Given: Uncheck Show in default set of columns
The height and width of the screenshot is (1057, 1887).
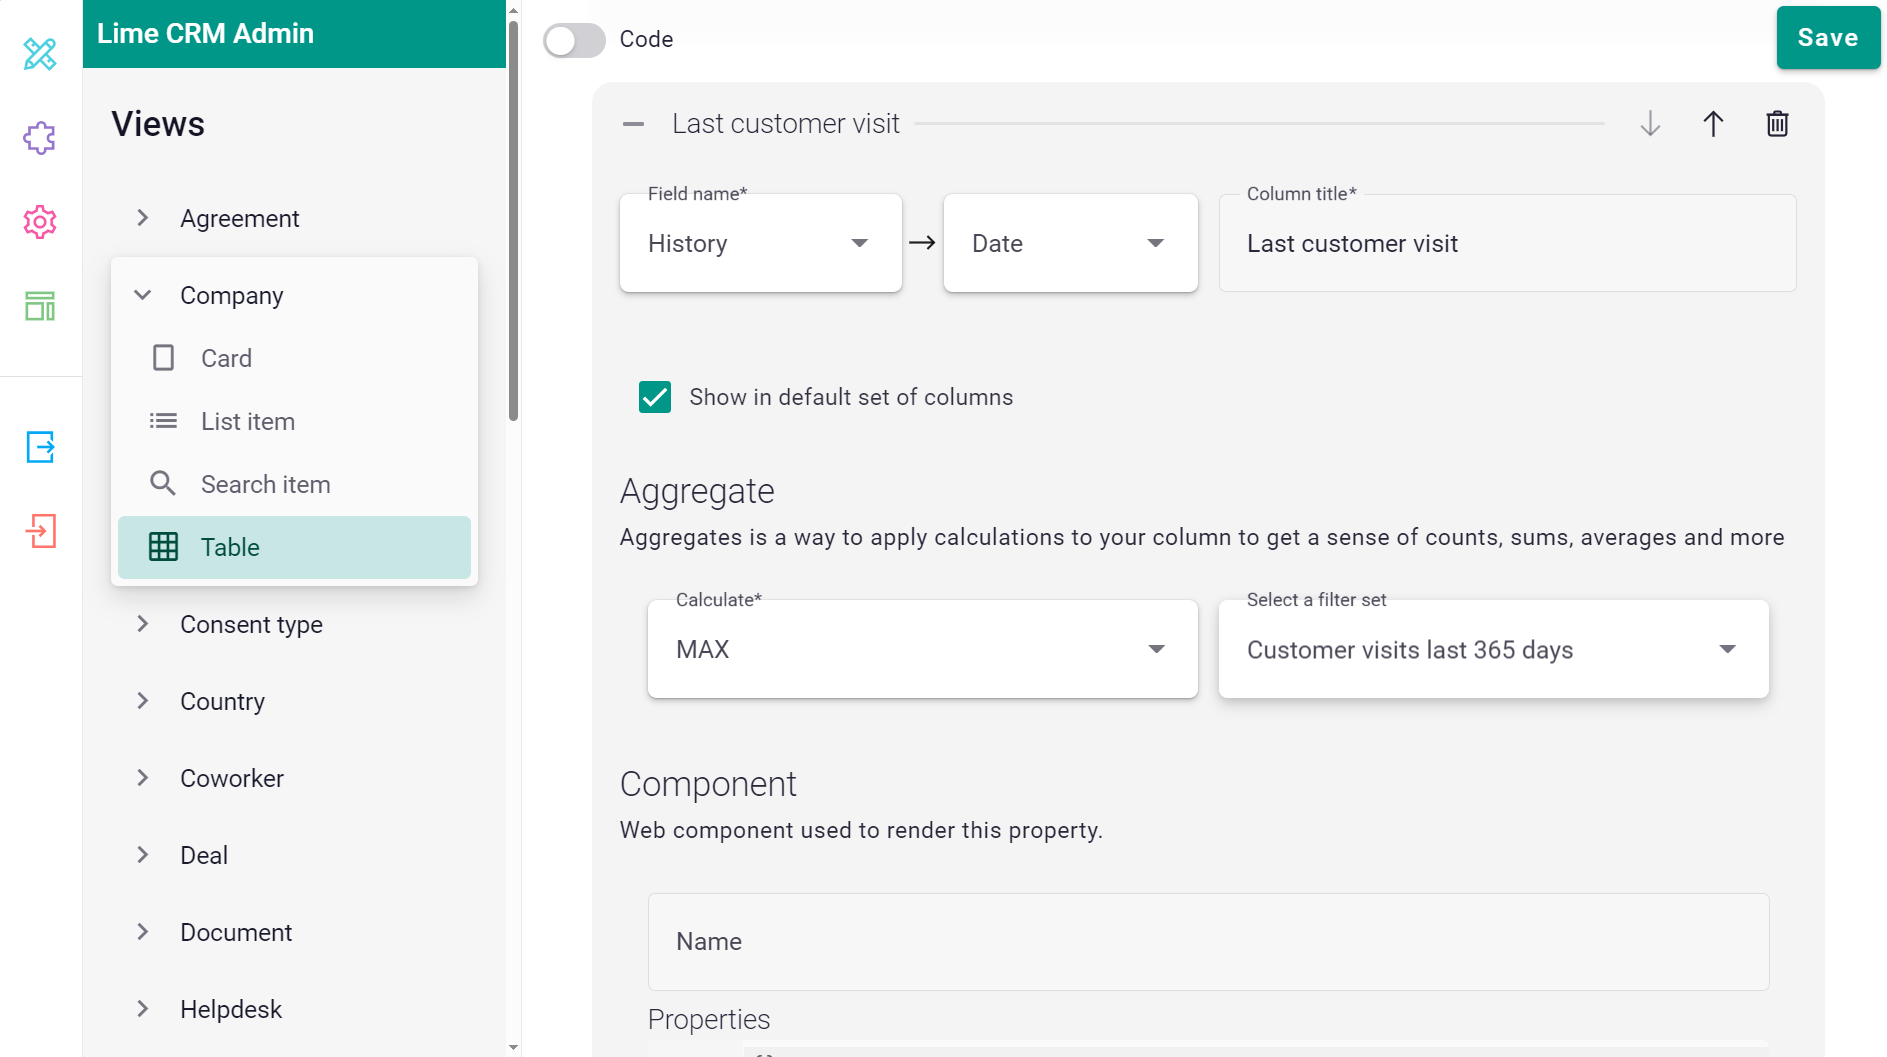Looking at the screenshot, I should (x=655, y=397).
